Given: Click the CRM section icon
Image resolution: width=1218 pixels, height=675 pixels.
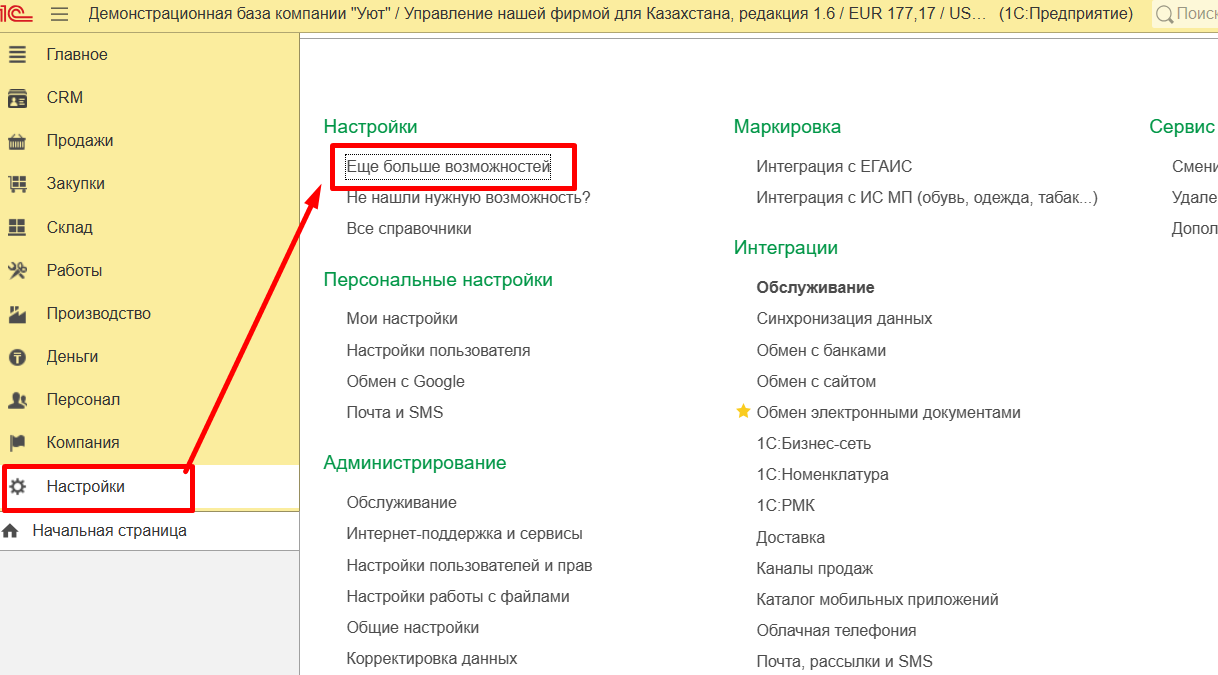Looking at the screenshot, I should point(17,98).
